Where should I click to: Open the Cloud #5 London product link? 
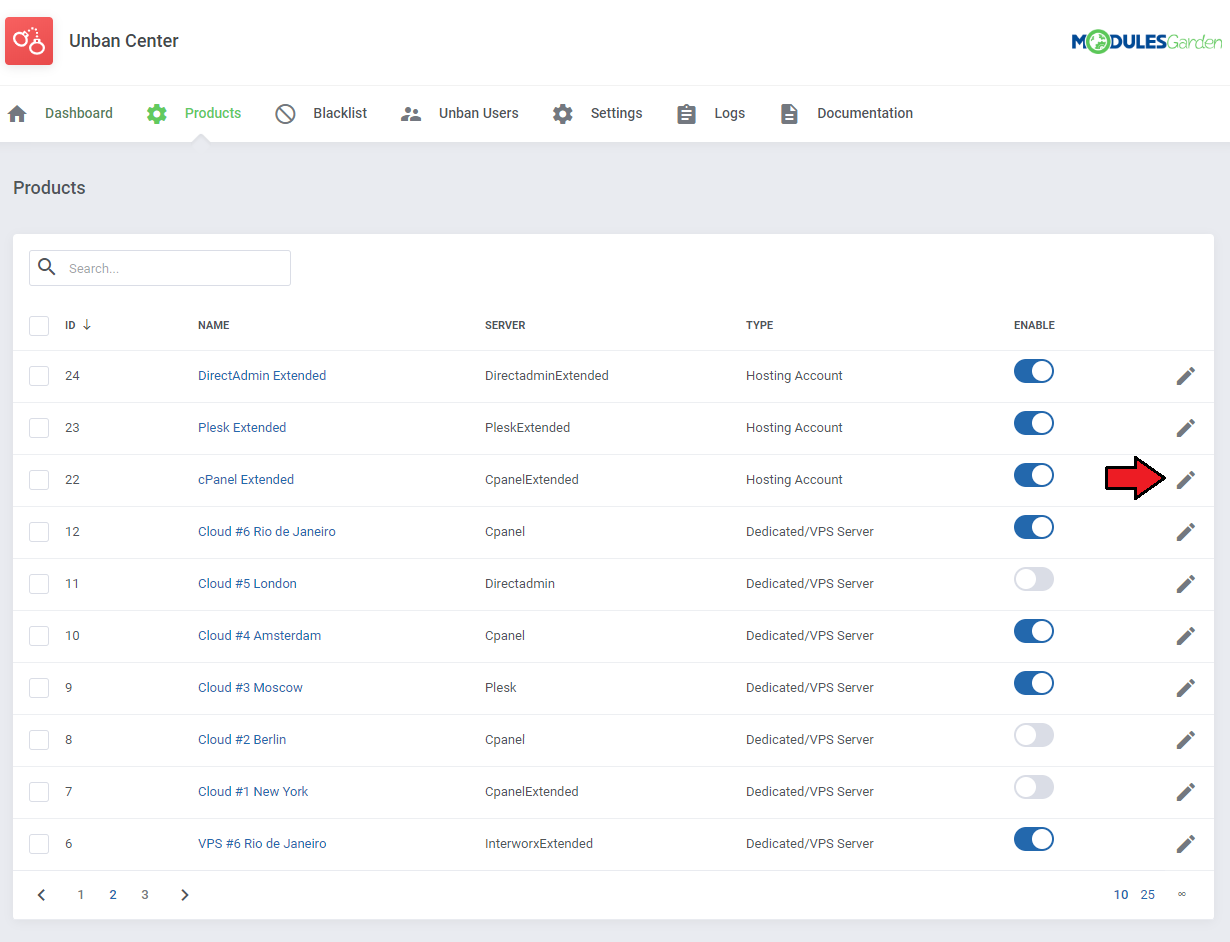point(247,584)
